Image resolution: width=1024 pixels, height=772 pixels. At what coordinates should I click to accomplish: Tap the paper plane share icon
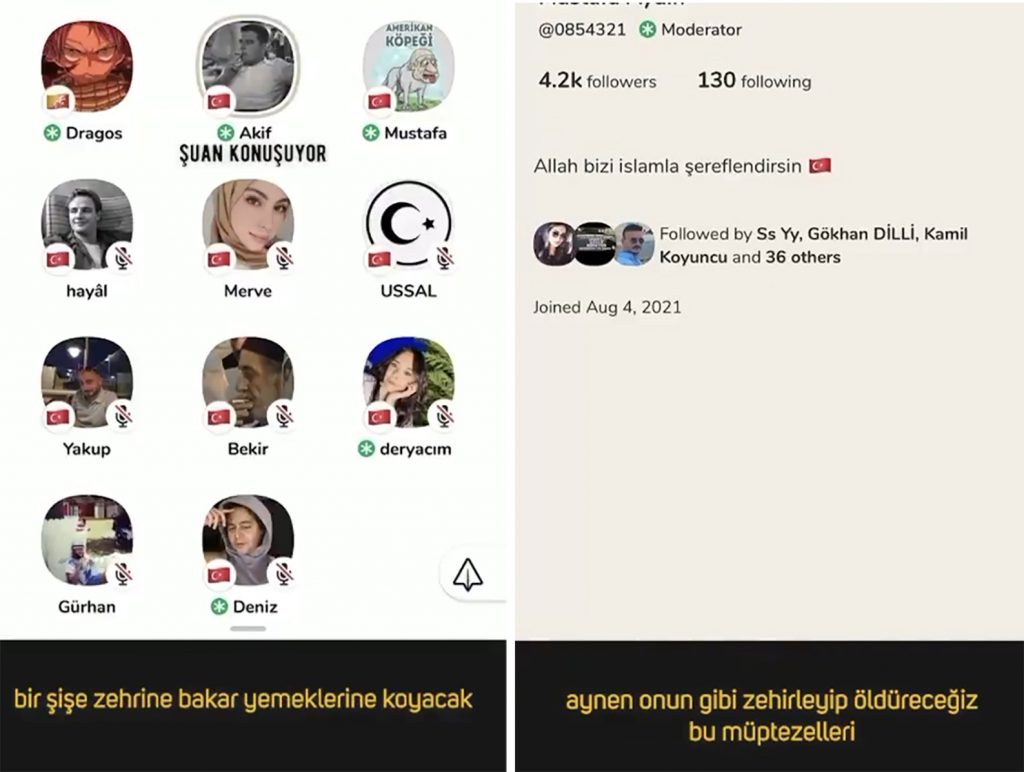coord(468,575)
